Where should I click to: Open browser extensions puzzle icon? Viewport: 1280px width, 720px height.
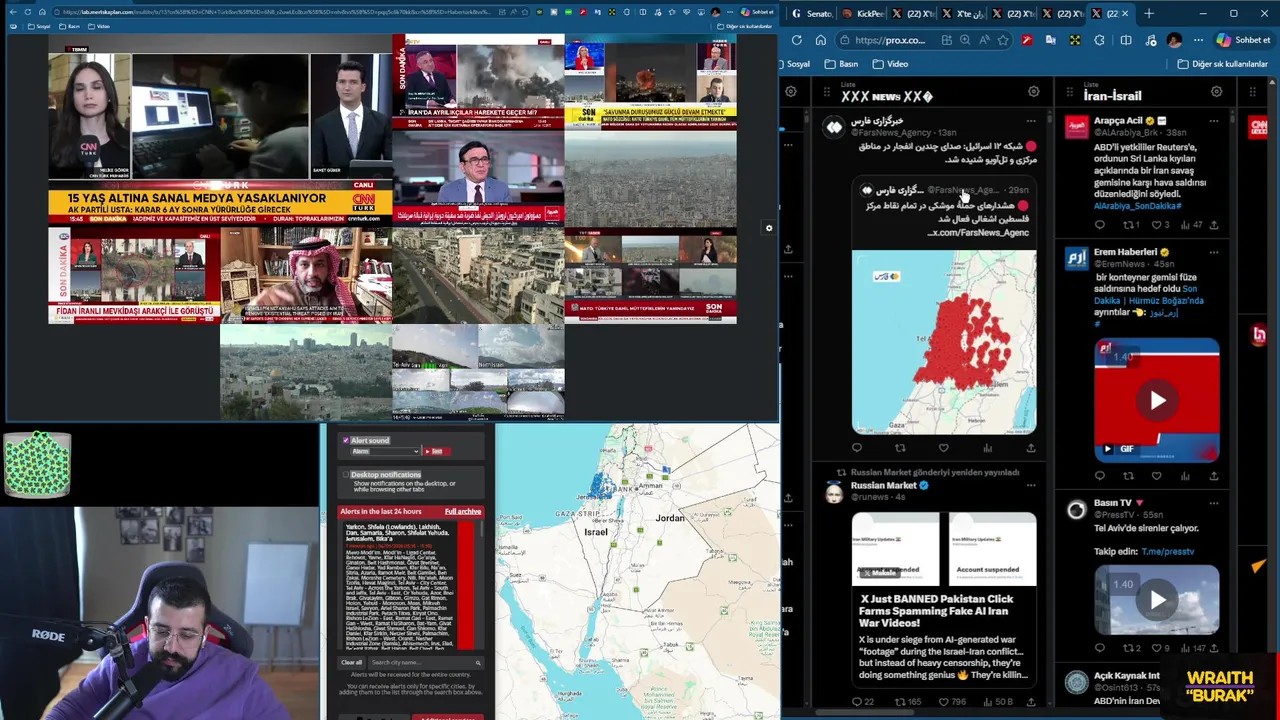tap(1099, 40)
